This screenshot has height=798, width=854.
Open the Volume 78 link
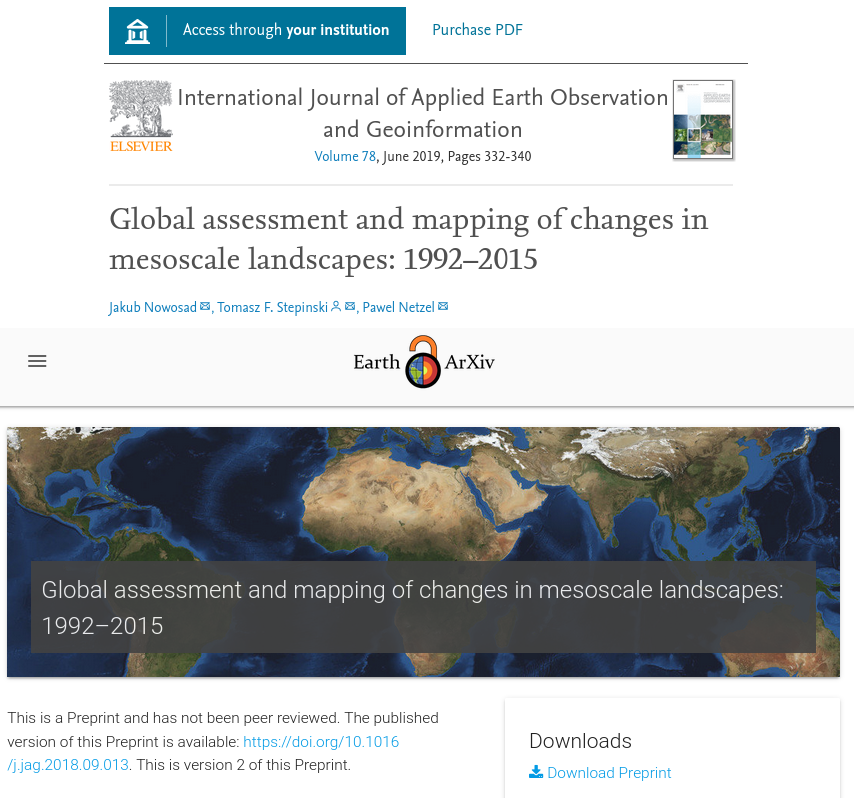point(345,156)
